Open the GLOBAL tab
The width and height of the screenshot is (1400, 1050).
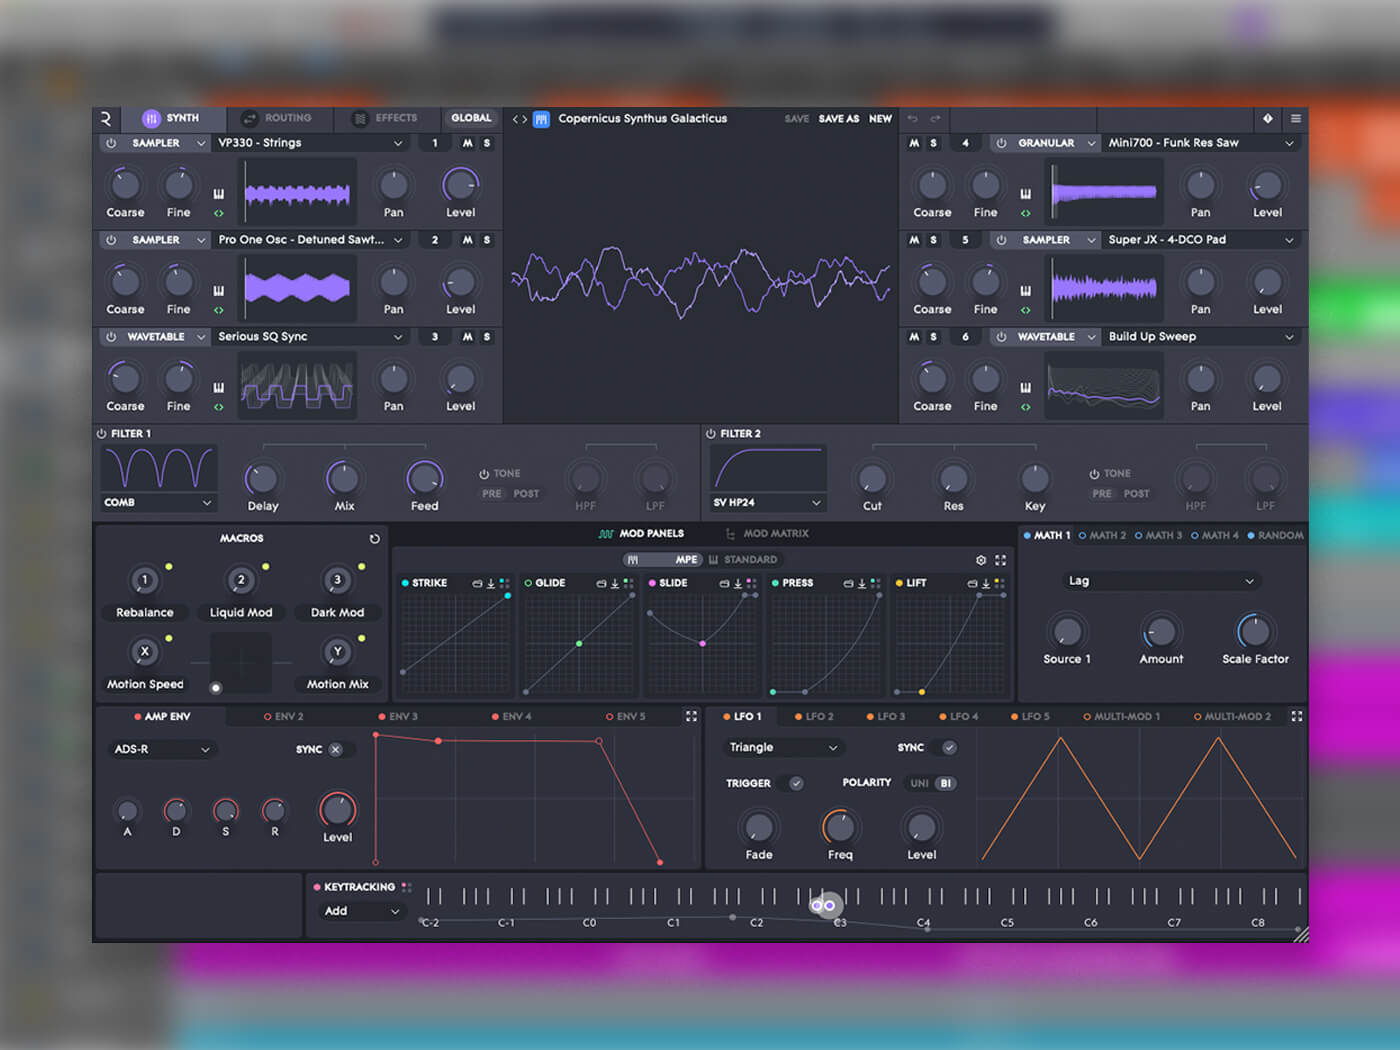click(x=471, y=119)
